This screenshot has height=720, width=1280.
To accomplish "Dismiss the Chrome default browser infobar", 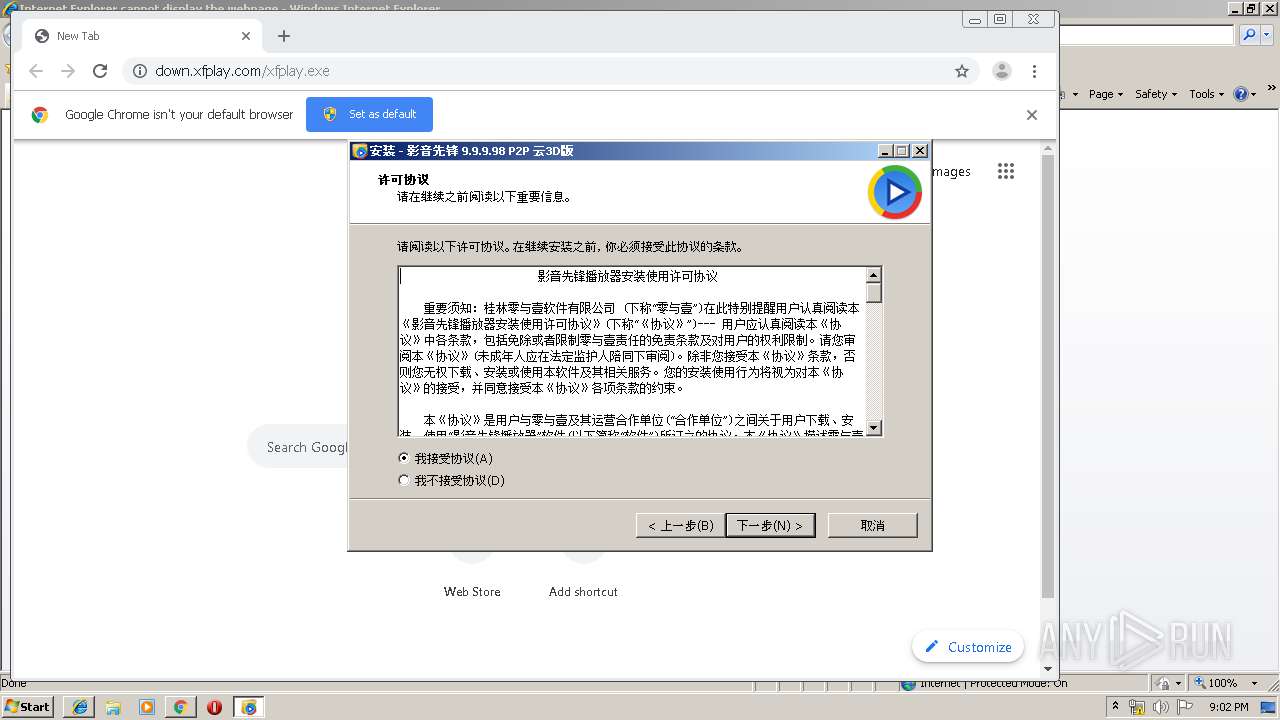I will pyautogui.click(x=1032, y=115).
